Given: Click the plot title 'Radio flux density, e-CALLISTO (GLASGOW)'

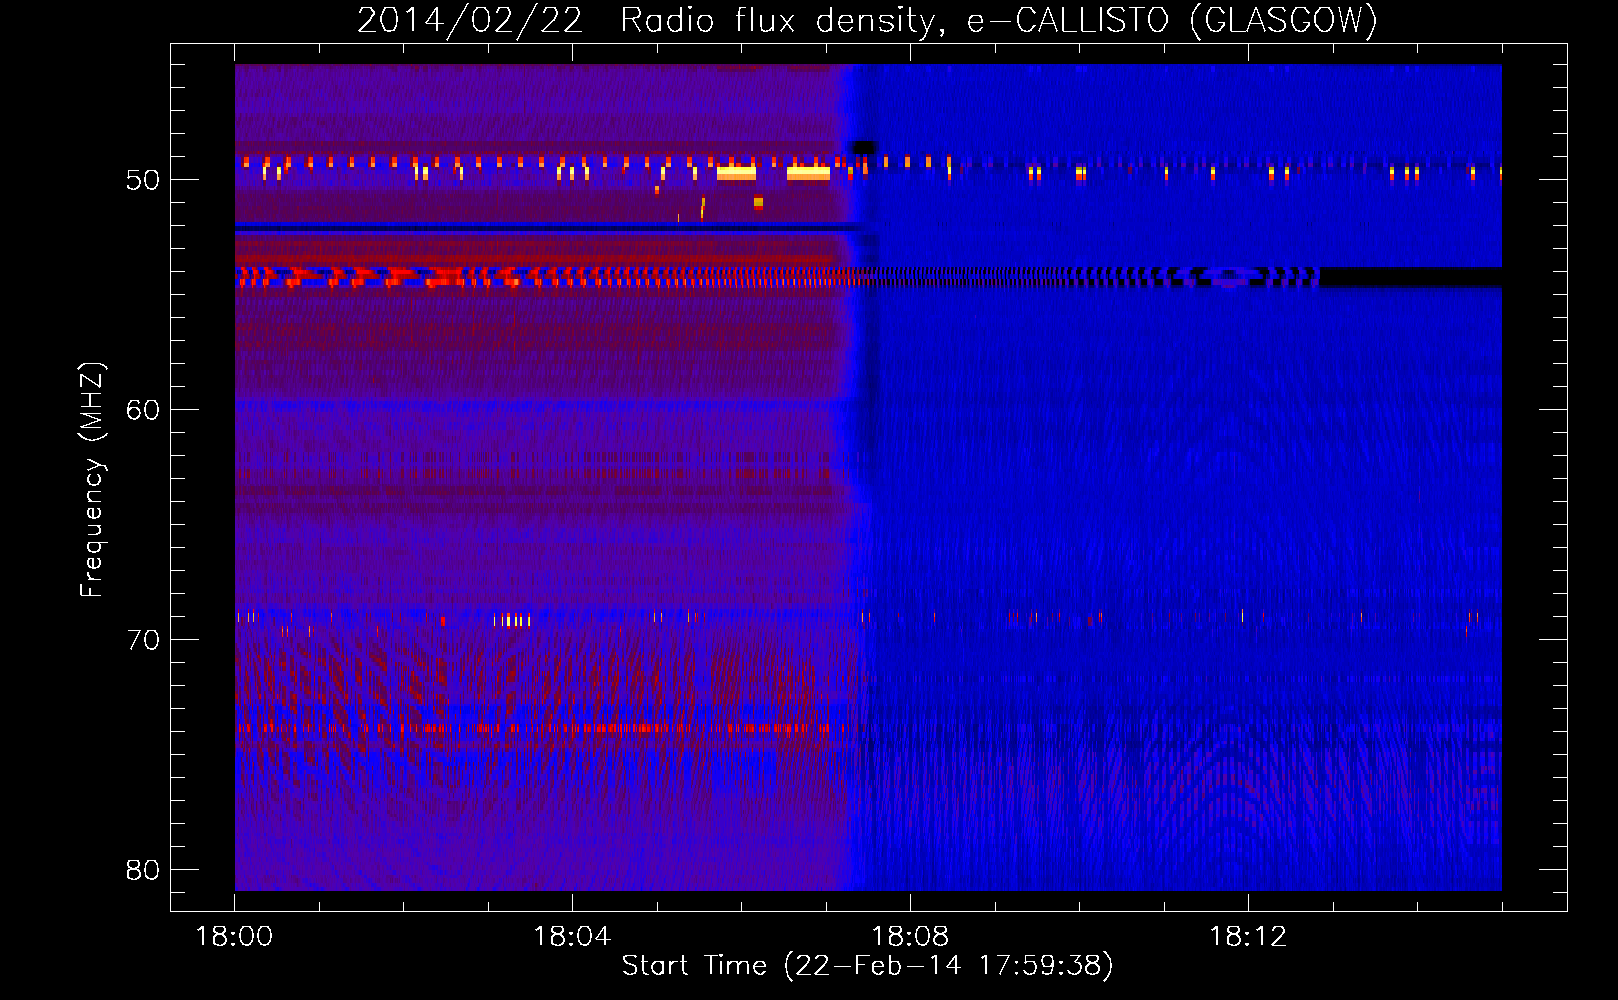Looking at the screenshot, I should click(999, 20).
